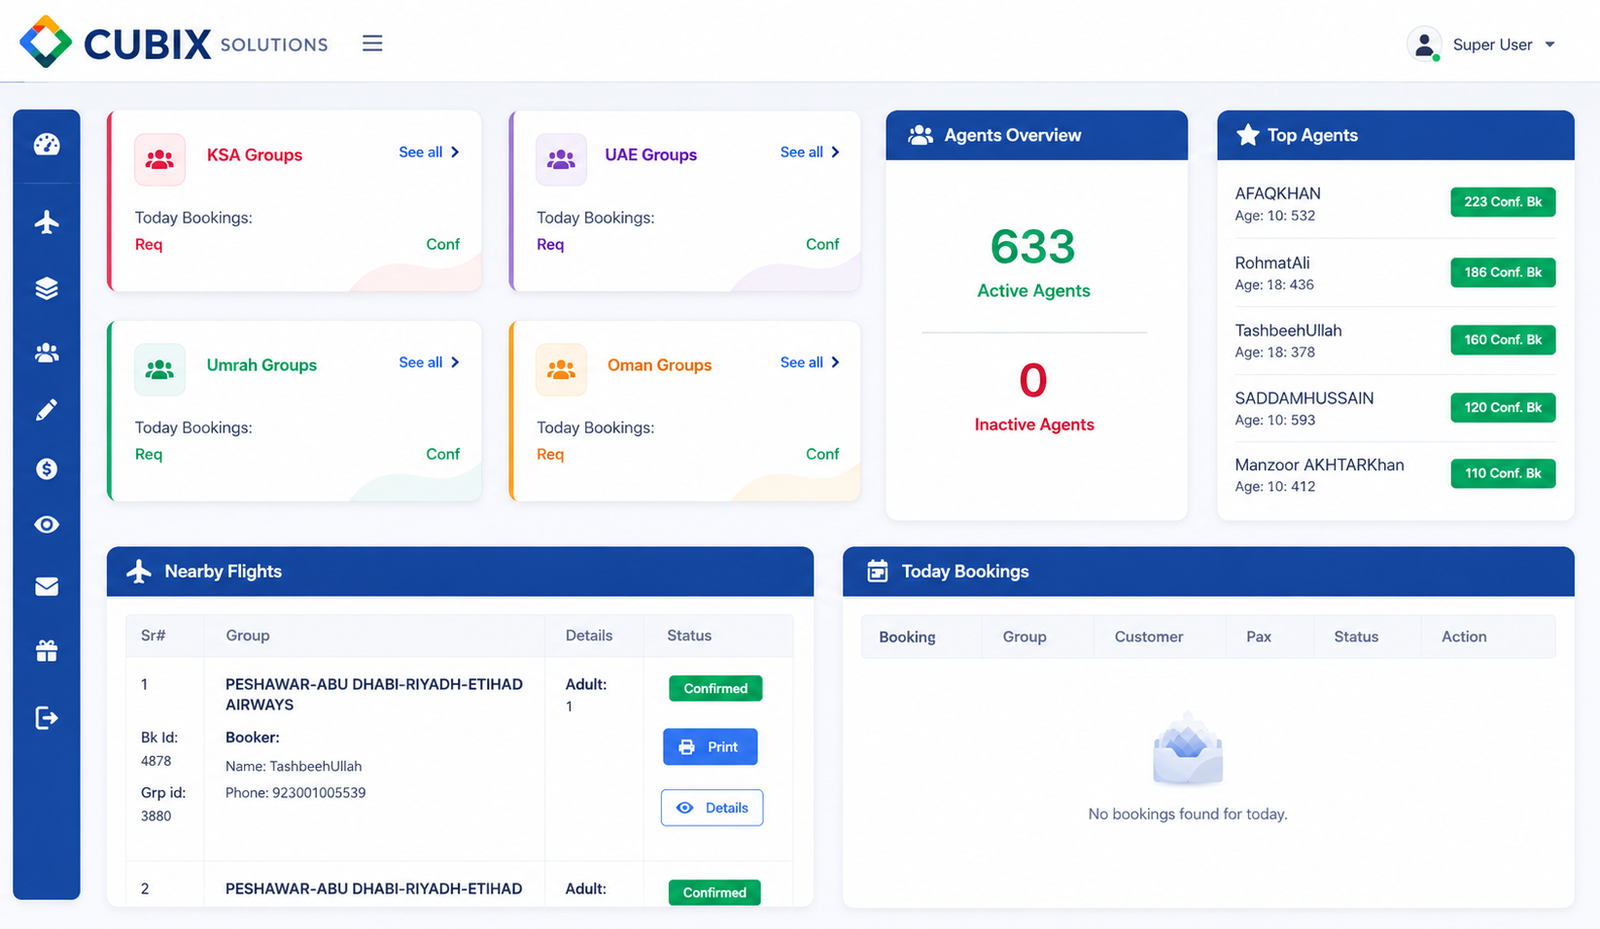Viewport: 1600px width, 929px height.
Task: Select the layers stack icon in sidebar
Action: click(46, 288)
